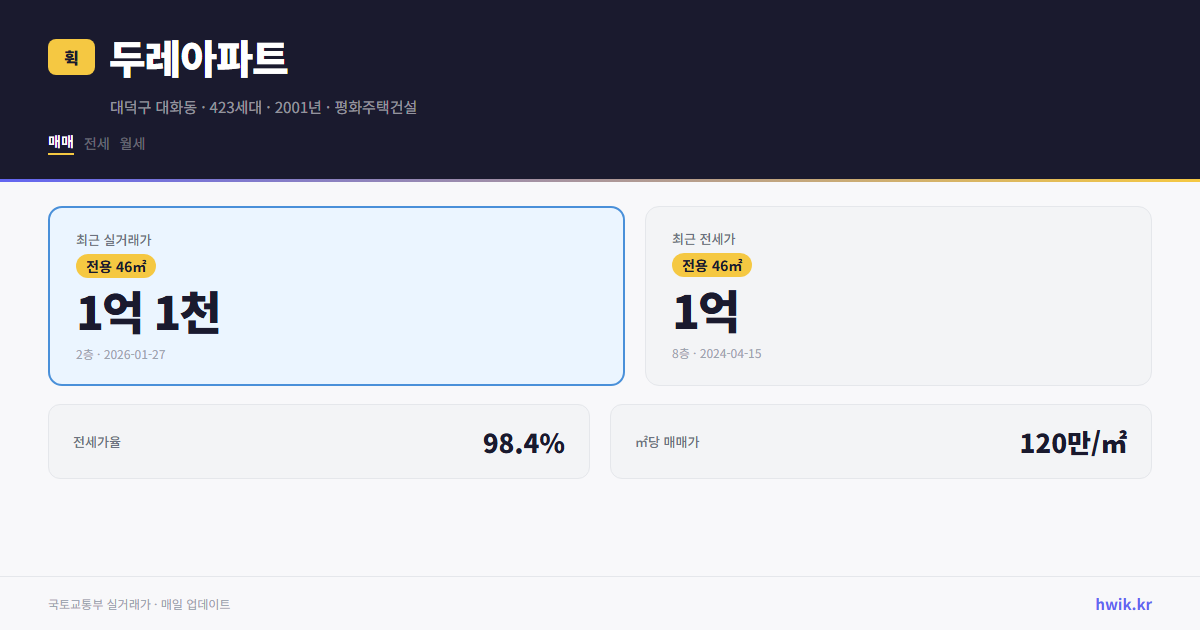Click the apartment name 두레아파트
1200x630 pixels.
pos(197,59)
